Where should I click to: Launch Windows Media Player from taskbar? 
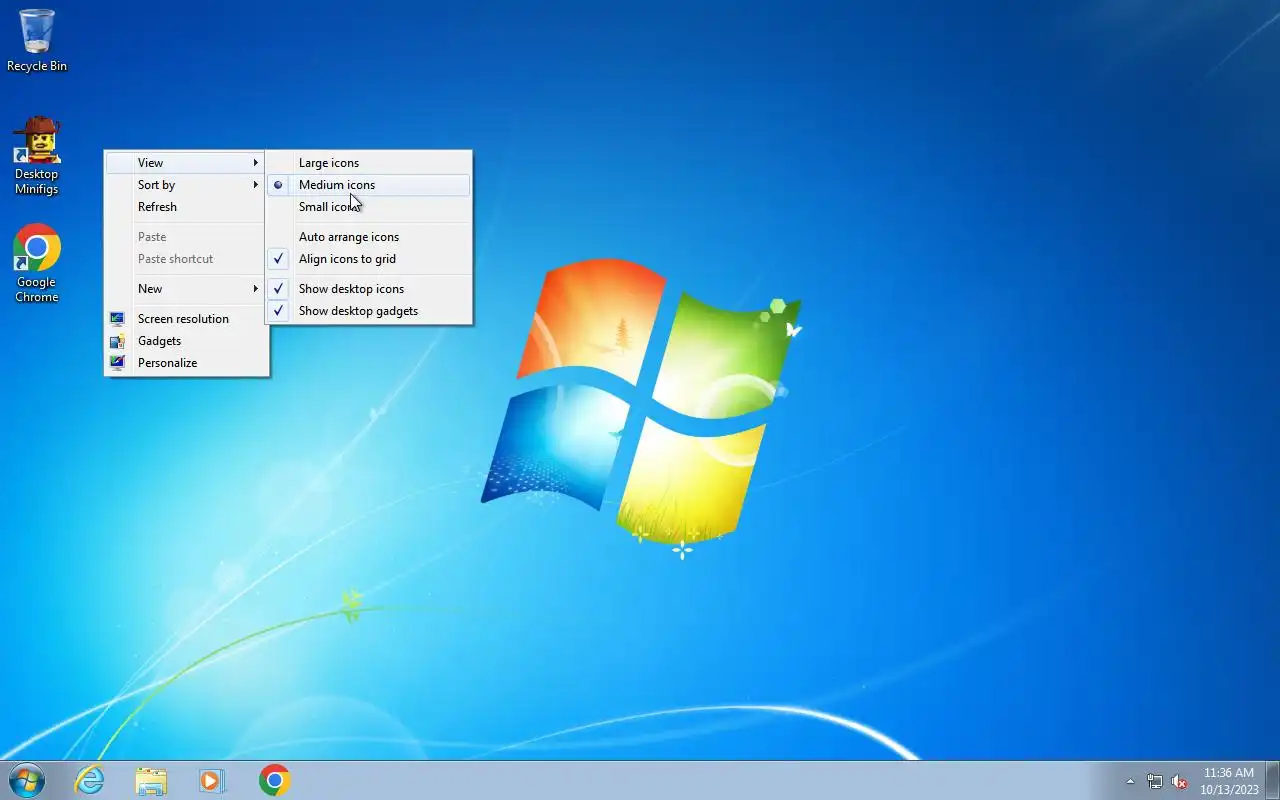[212, 780]
